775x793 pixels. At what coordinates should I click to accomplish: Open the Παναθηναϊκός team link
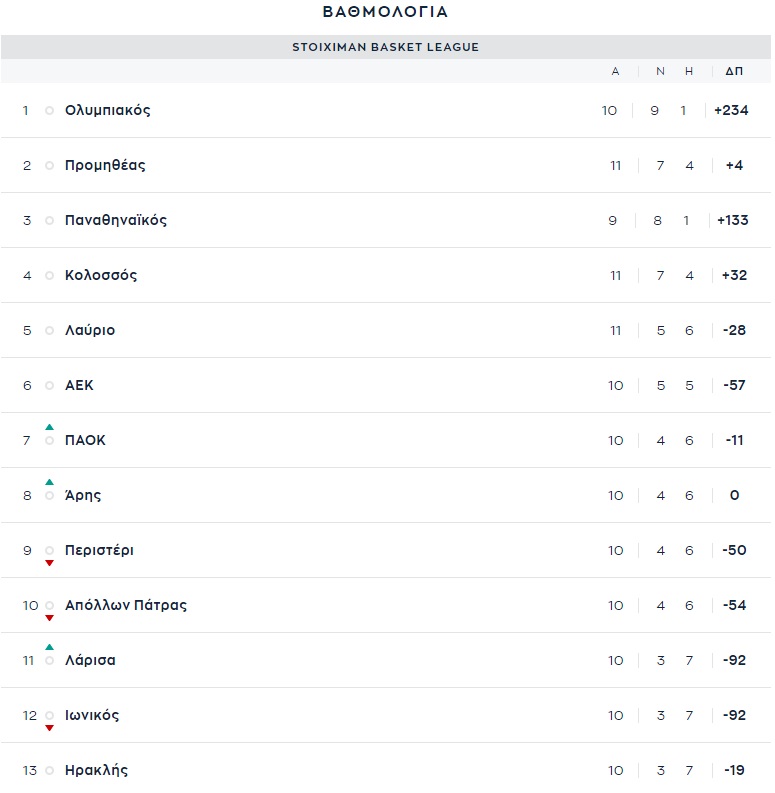[115, 220]
